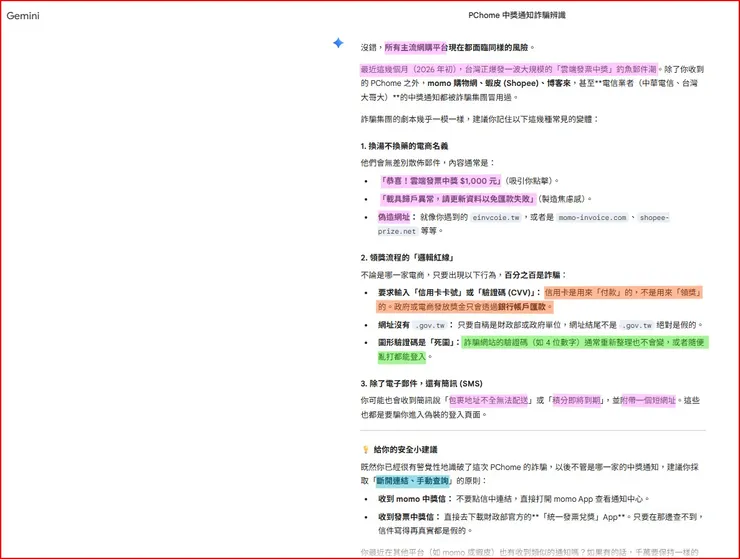Click bold text '收到發票中獎信：'
Screen dimensions: 740x559
tap(409, 517)
